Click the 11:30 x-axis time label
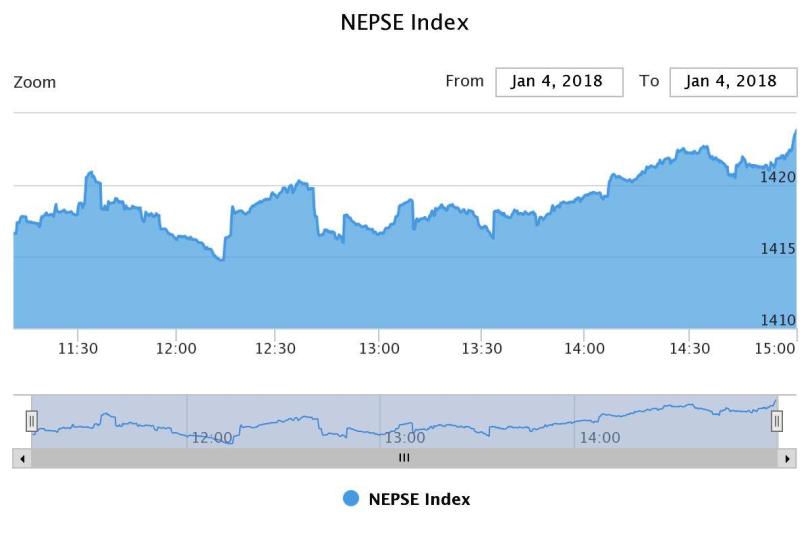Image resolution: width=810 pixels, height=540 pixels. tap(78, 348)
